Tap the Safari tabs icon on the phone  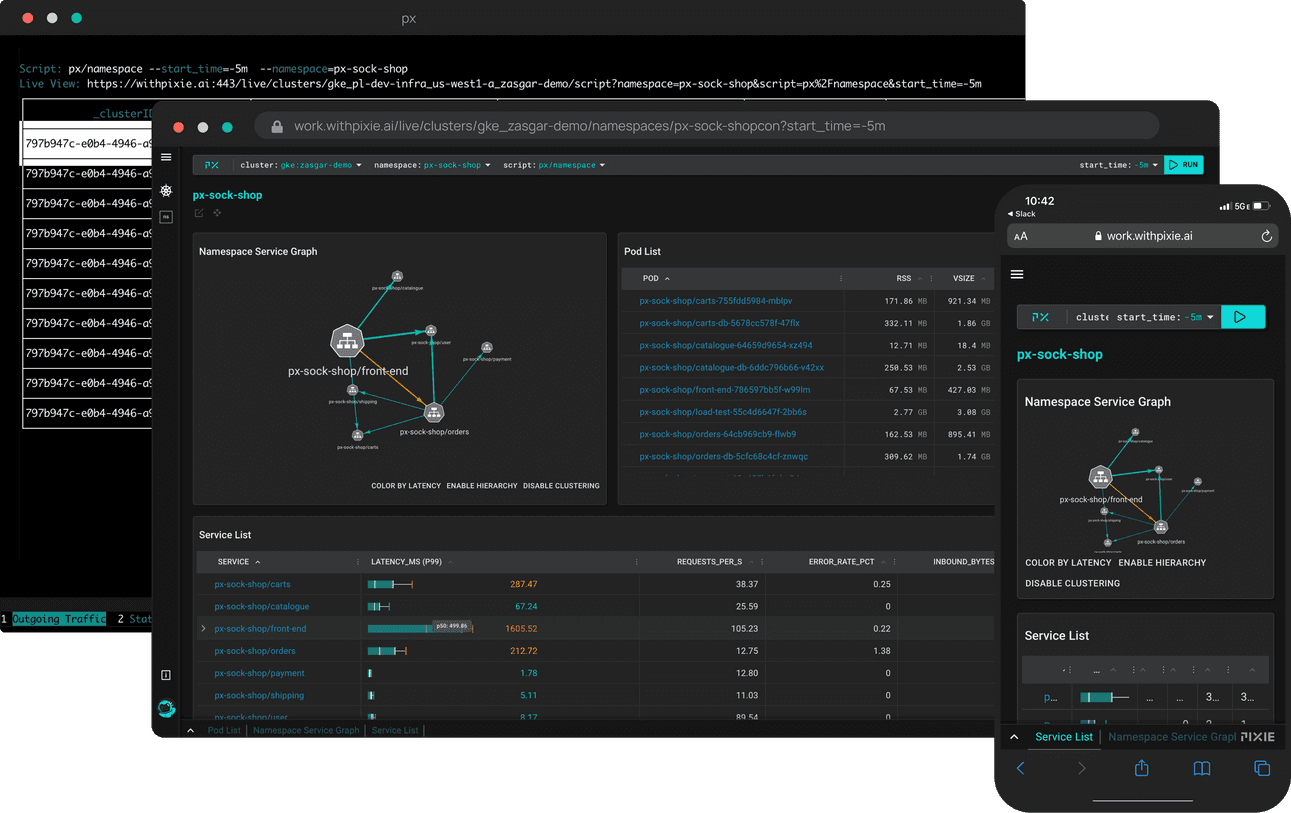point(1262,768)
